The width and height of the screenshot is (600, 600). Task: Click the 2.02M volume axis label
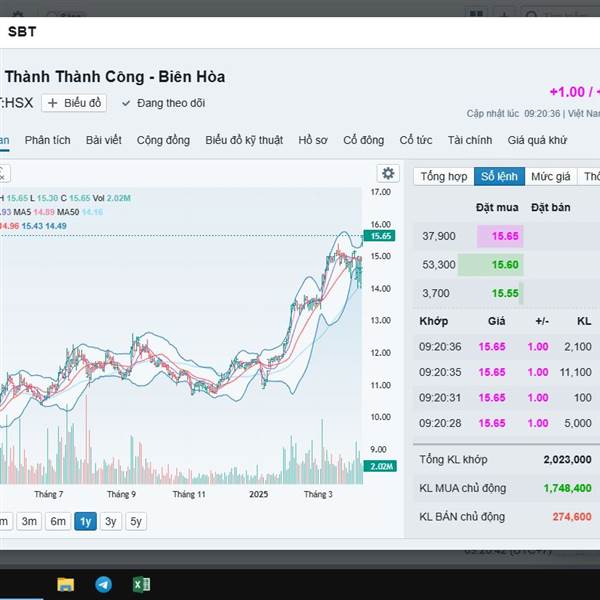[380, 466]
